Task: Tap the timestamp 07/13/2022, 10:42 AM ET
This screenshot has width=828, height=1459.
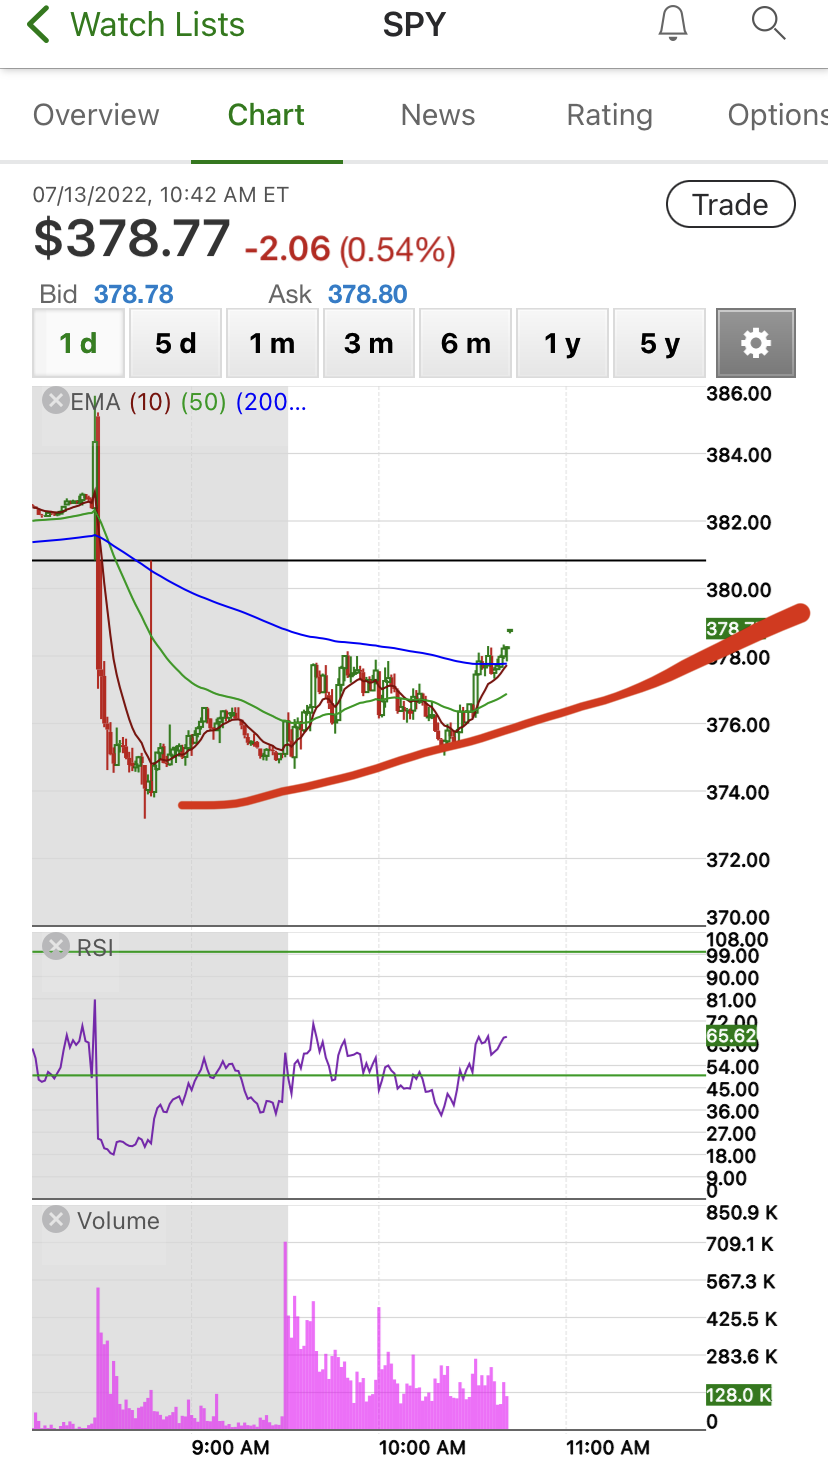Action: coord(161,195)
